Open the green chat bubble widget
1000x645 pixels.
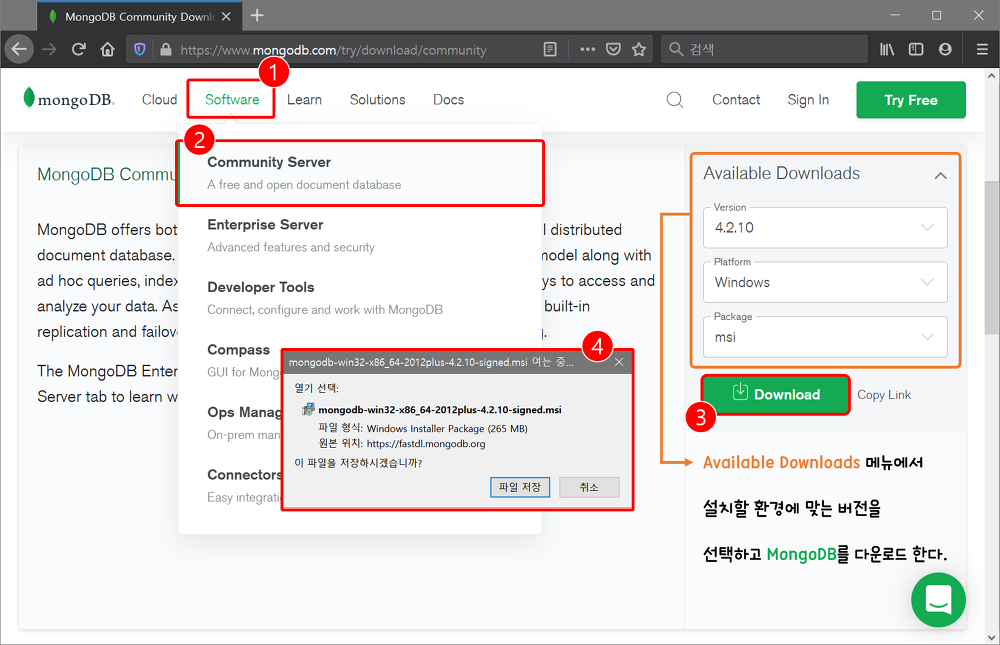click(938, 600)
